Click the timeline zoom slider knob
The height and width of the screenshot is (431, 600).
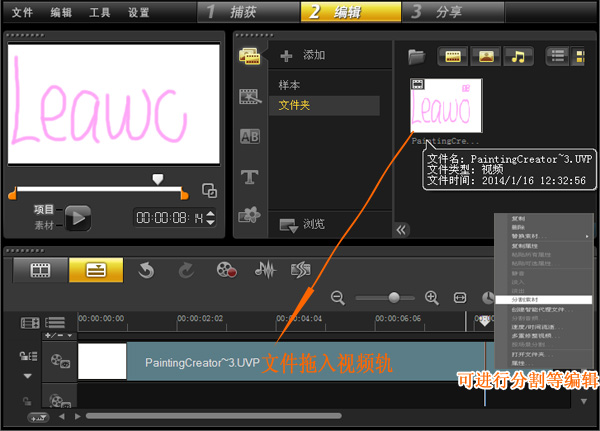point(394,297)
